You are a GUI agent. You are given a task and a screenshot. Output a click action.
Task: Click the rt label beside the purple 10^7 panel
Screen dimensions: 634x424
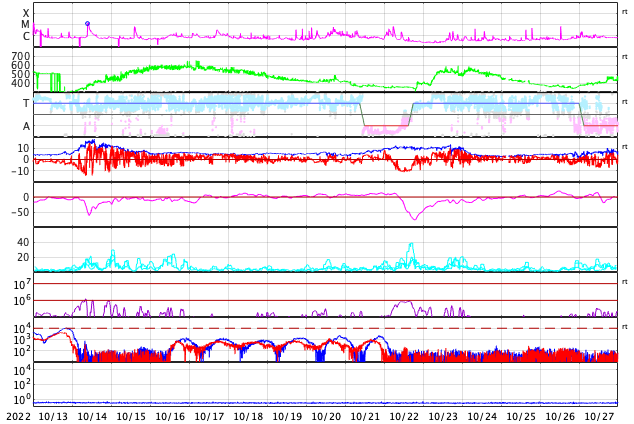click(x=624, y=282)
